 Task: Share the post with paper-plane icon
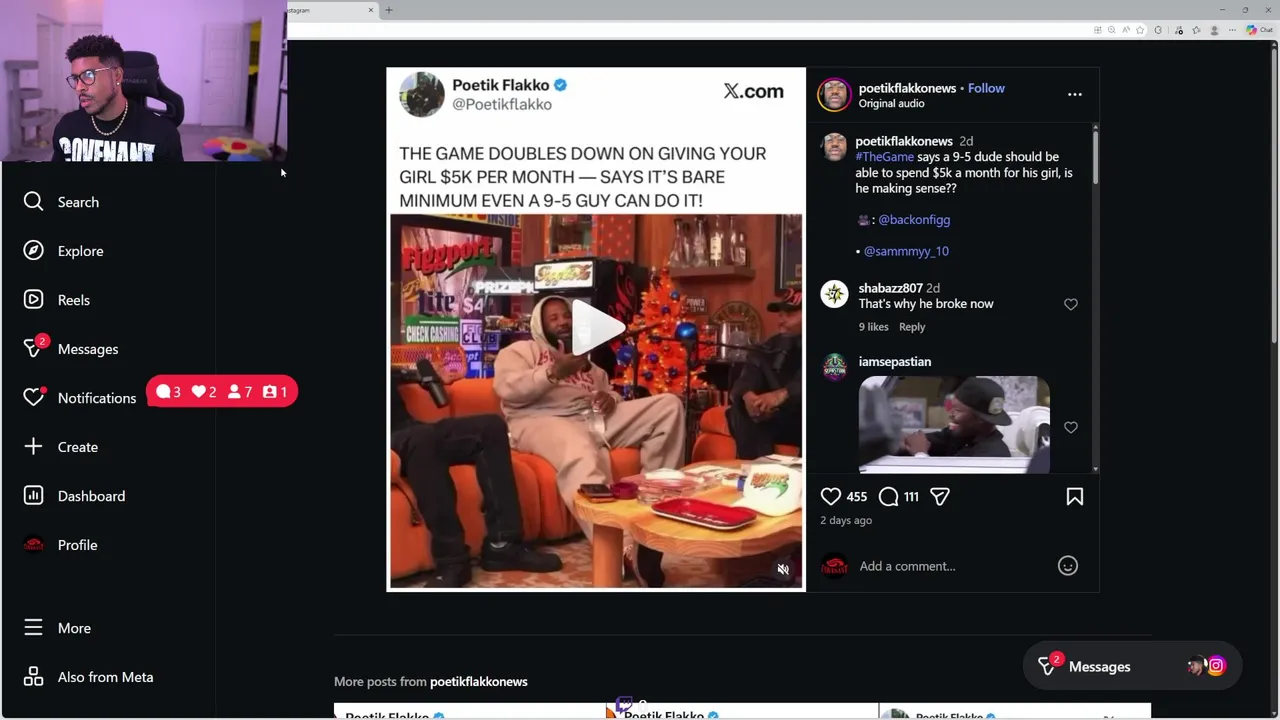pyautogui.click(x=939, y=496)
